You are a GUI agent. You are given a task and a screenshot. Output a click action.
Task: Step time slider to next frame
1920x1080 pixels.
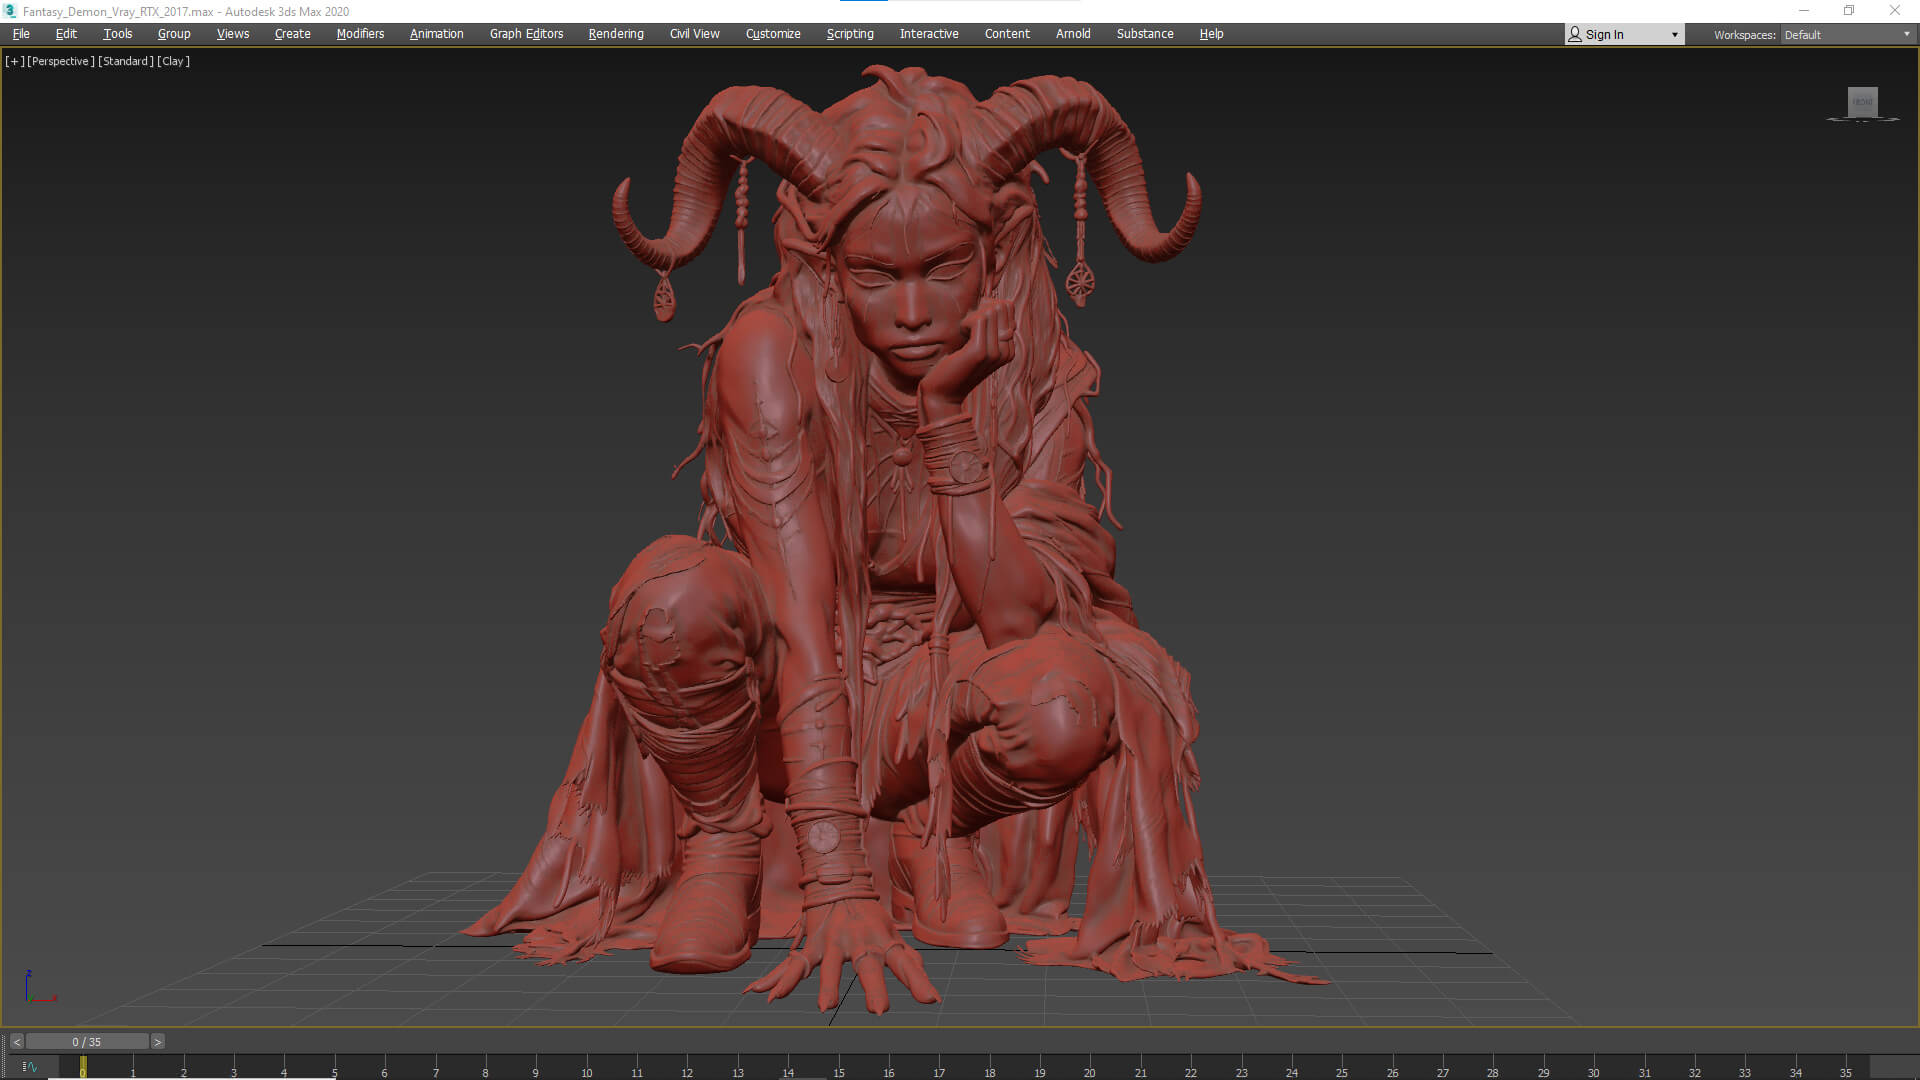click(157, 1042)
